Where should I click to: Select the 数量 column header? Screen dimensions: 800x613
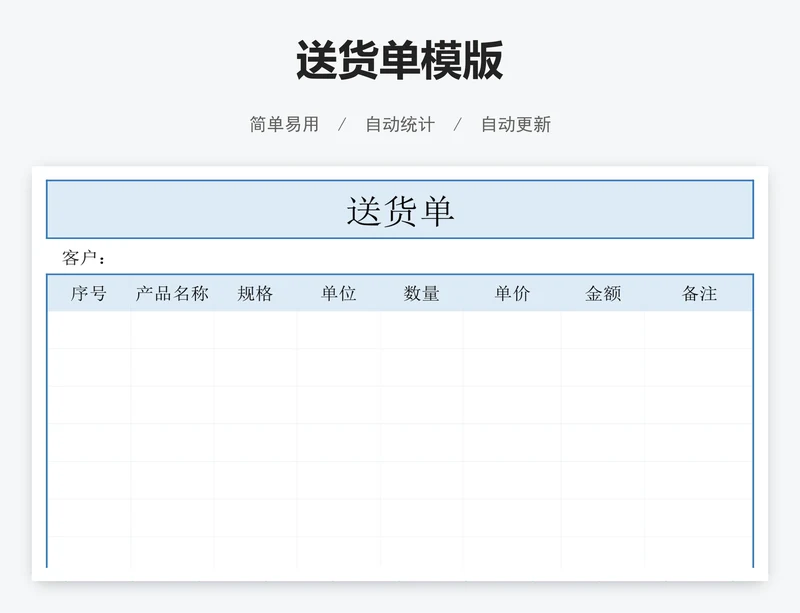click(x=421, y=293)
